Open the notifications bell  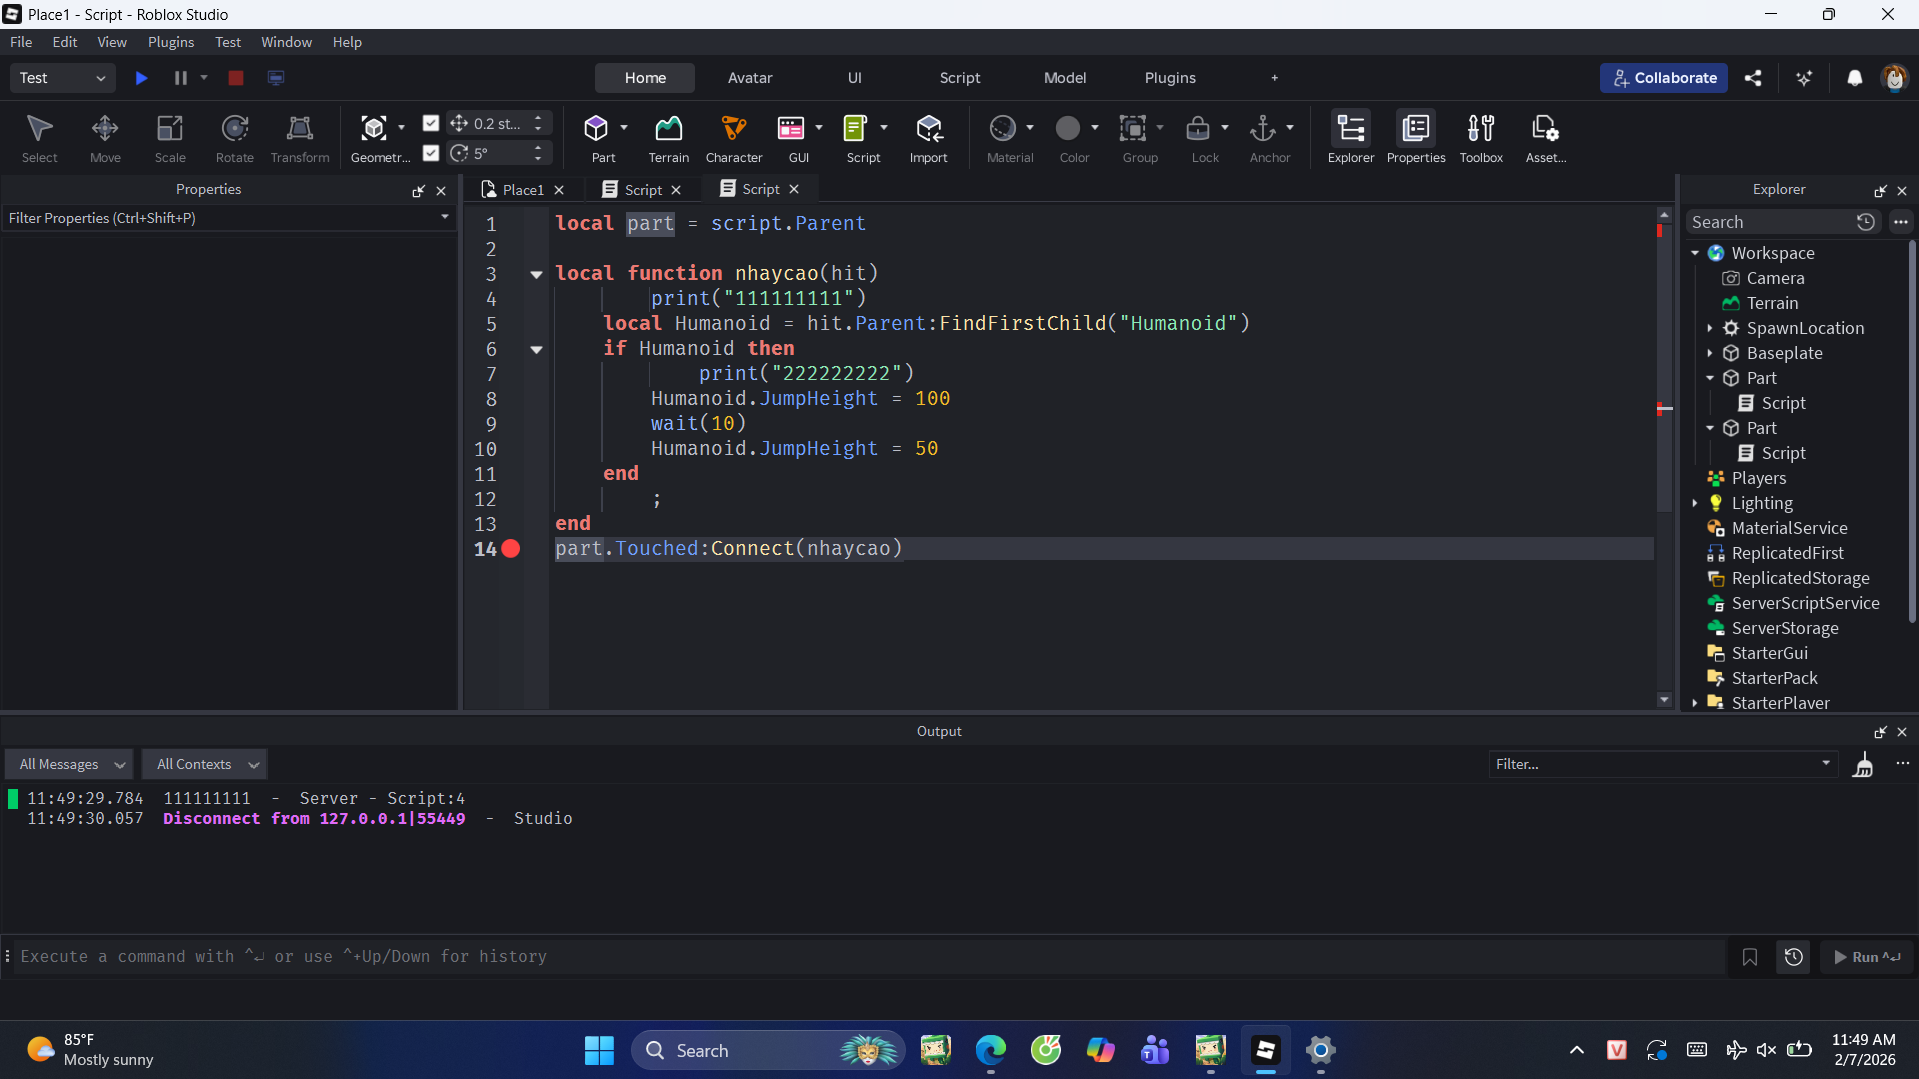point(1854,78)
